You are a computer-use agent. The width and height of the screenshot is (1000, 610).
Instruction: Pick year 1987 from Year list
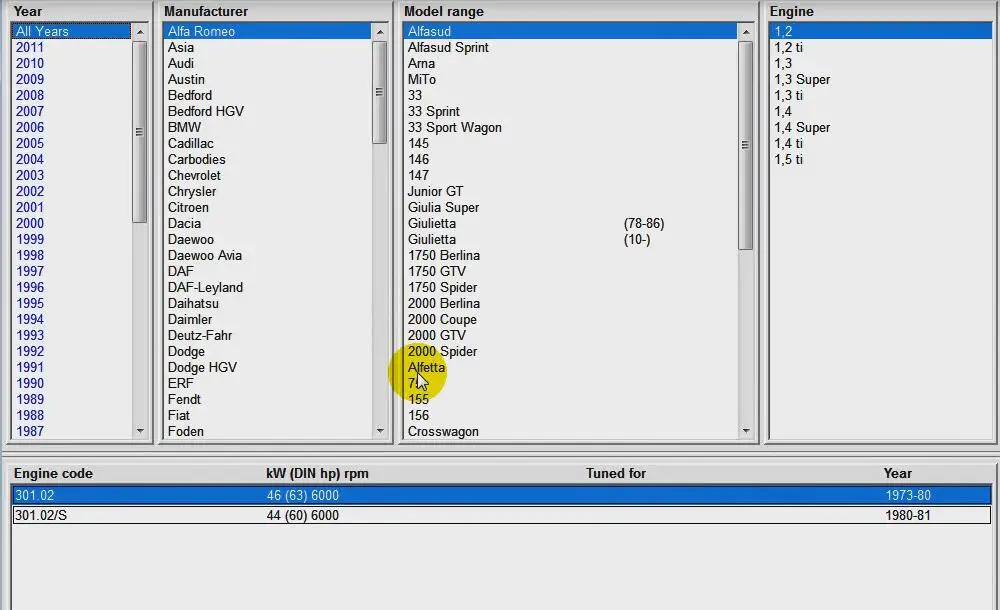(30, 431)
